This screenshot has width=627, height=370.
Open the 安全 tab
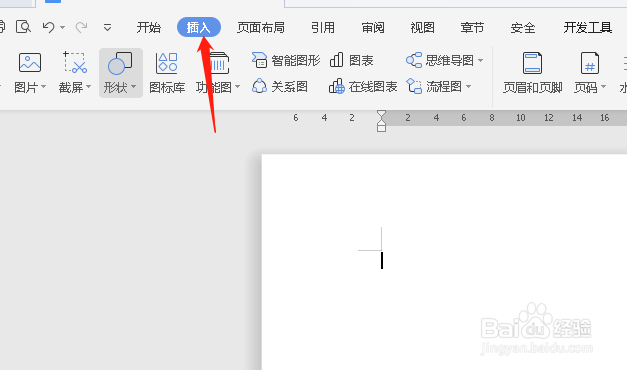click(x=523, y=28)
